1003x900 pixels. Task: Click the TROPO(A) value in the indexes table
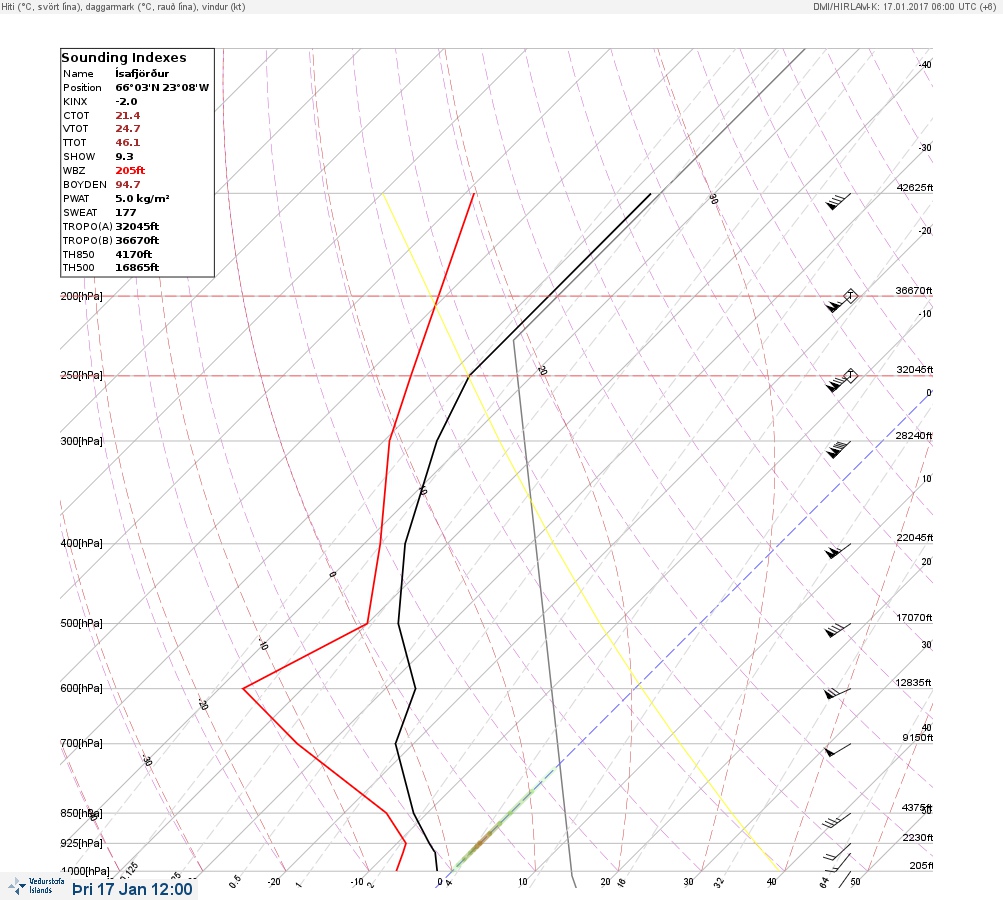[x=138, y=226]
